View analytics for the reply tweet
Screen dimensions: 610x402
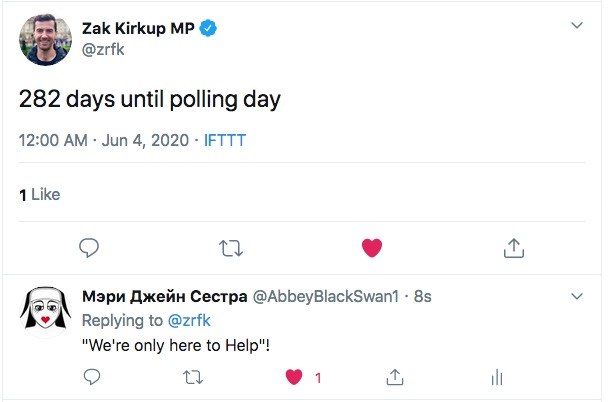(x=497, y=378)
